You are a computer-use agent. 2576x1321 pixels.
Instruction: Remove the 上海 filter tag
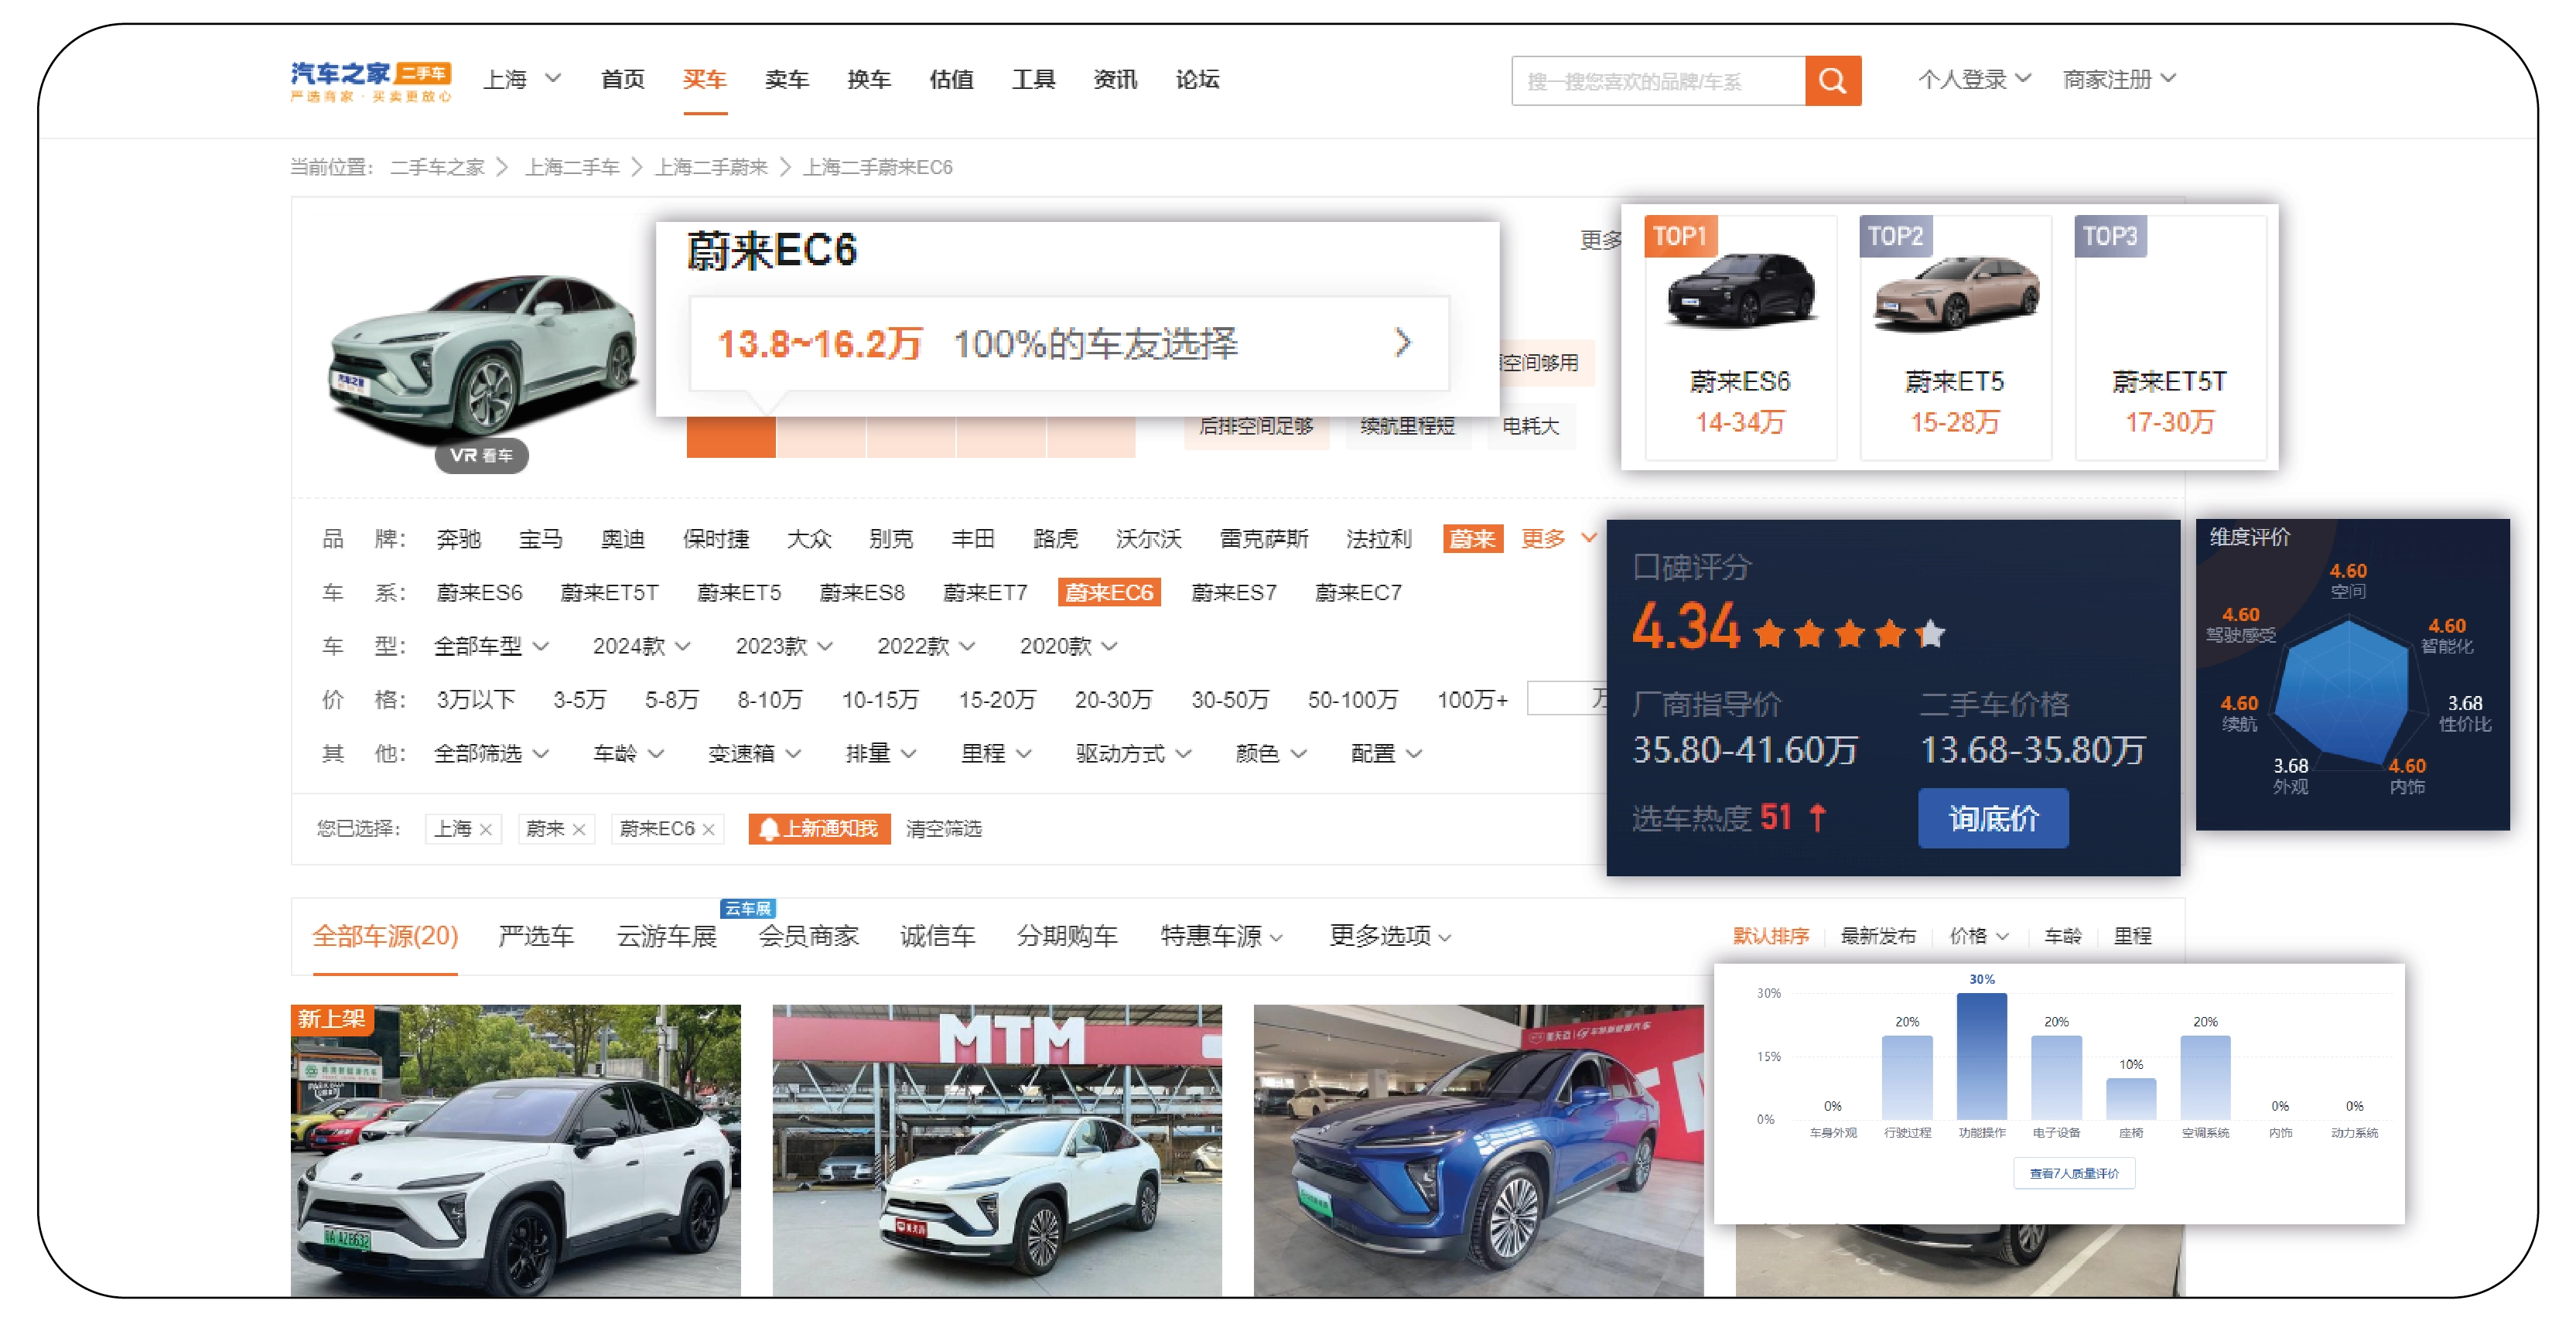(x=485, y=828)
